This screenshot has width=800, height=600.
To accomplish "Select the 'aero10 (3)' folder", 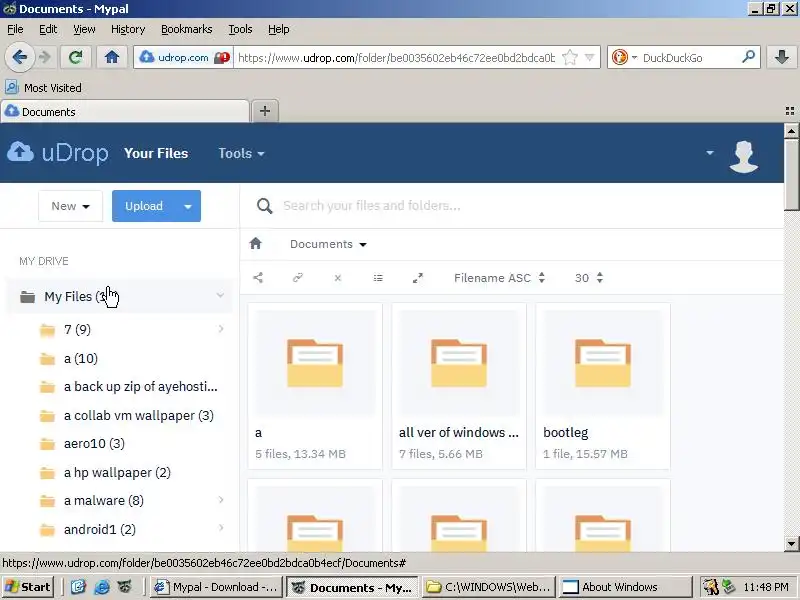I will coord(94,443).
